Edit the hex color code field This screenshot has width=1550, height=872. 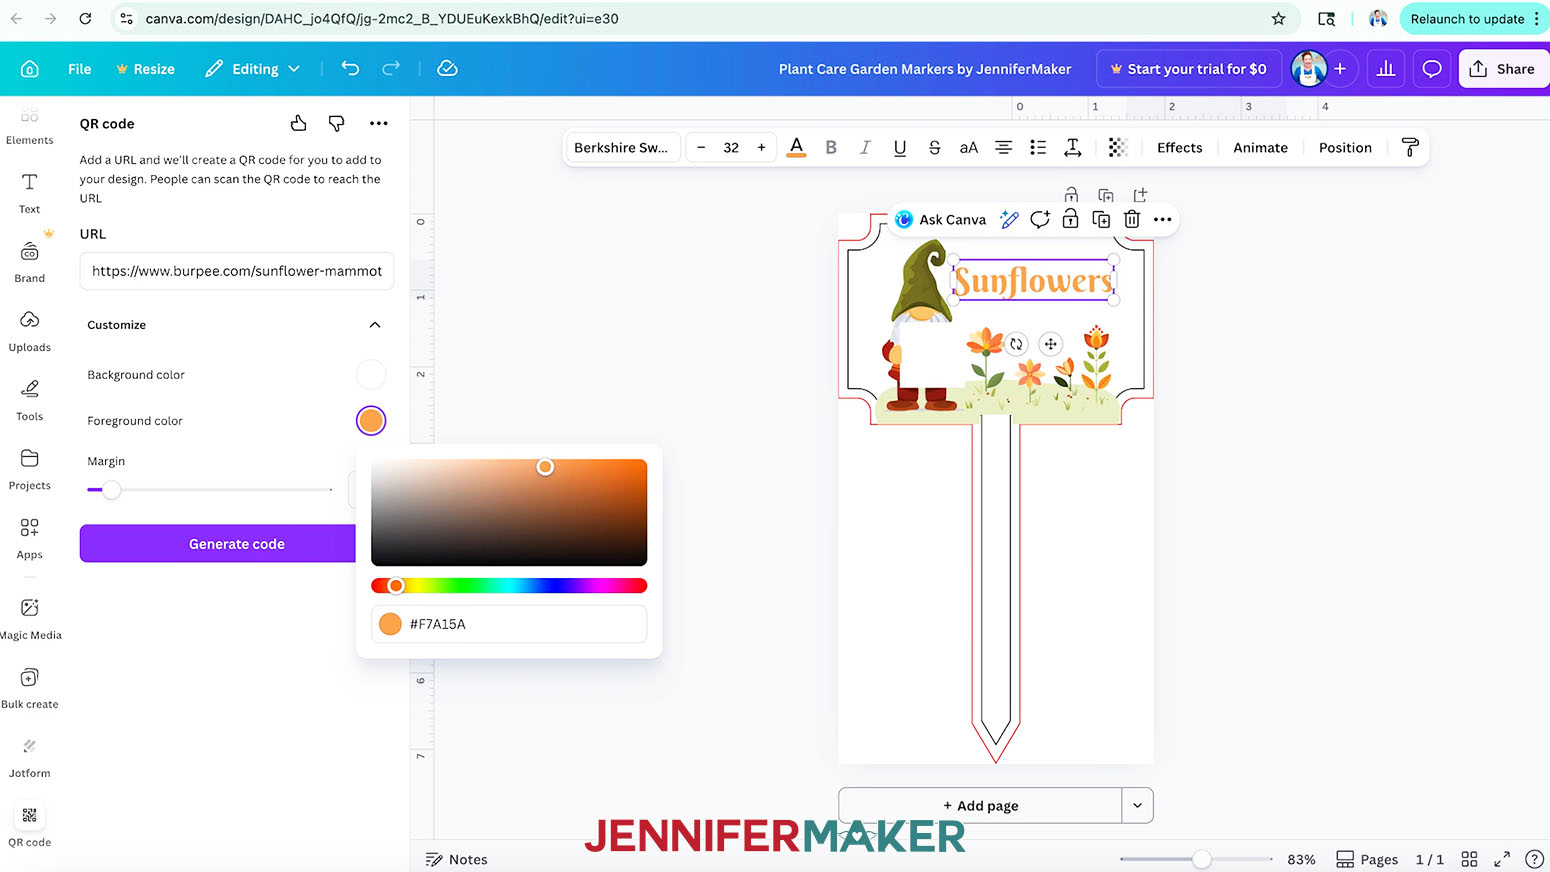[509, 624]
